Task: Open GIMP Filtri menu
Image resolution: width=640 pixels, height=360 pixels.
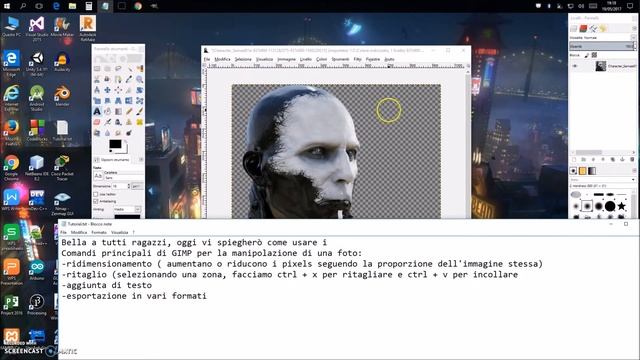Action: [x=358, y=59]
